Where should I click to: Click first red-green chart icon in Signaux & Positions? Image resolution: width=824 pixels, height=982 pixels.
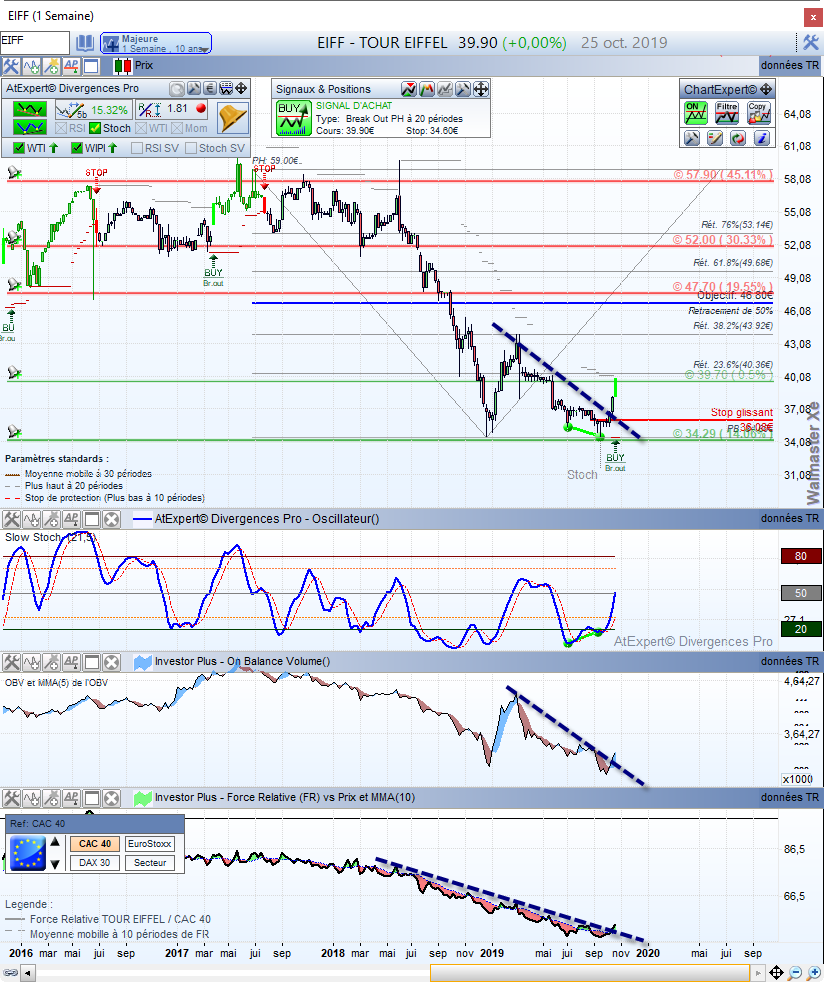(x=409, y=90)
